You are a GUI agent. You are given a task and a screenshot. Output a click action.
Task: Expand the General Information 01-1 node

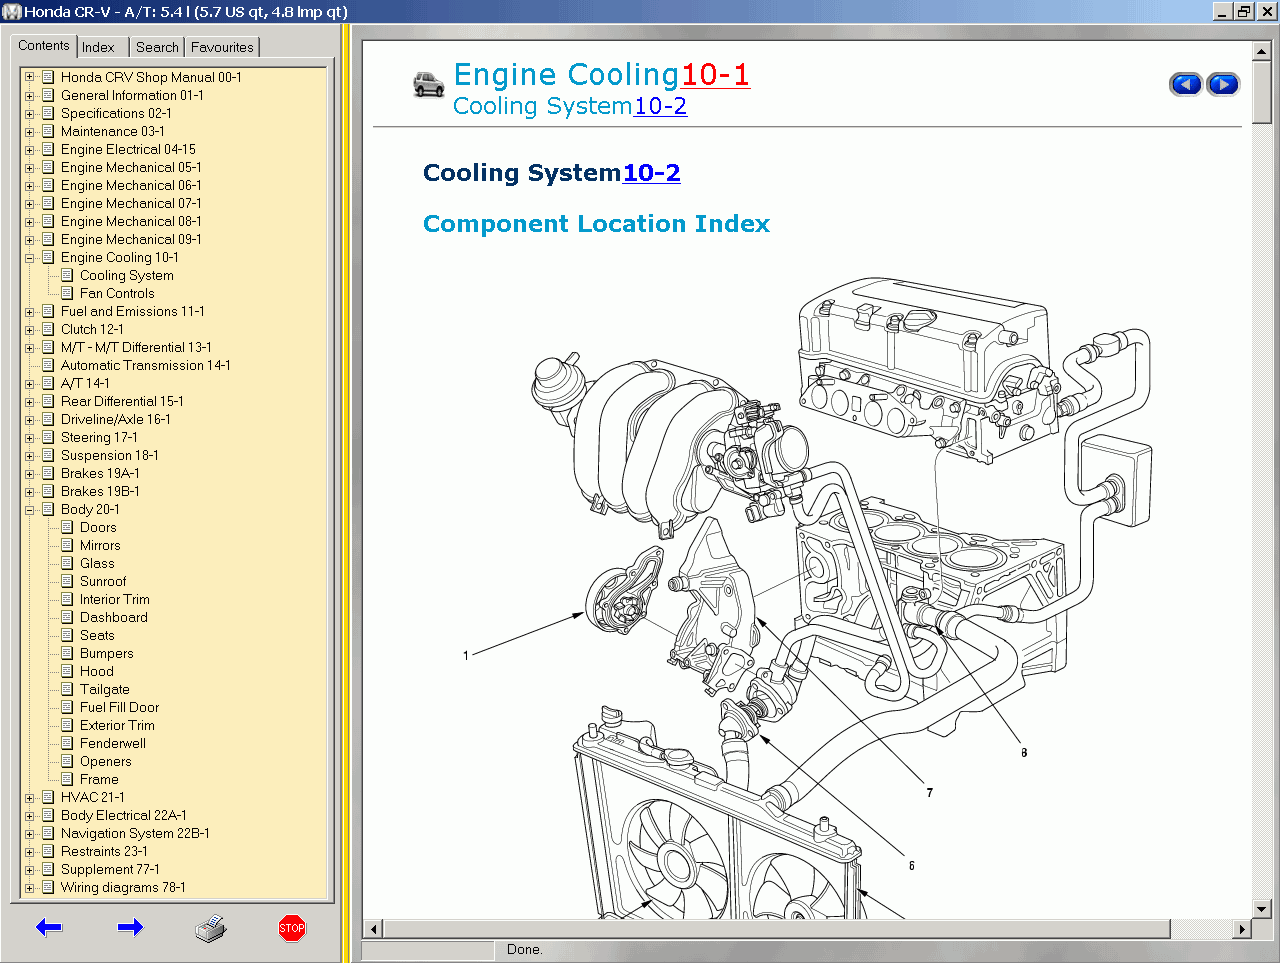[29, 96]
